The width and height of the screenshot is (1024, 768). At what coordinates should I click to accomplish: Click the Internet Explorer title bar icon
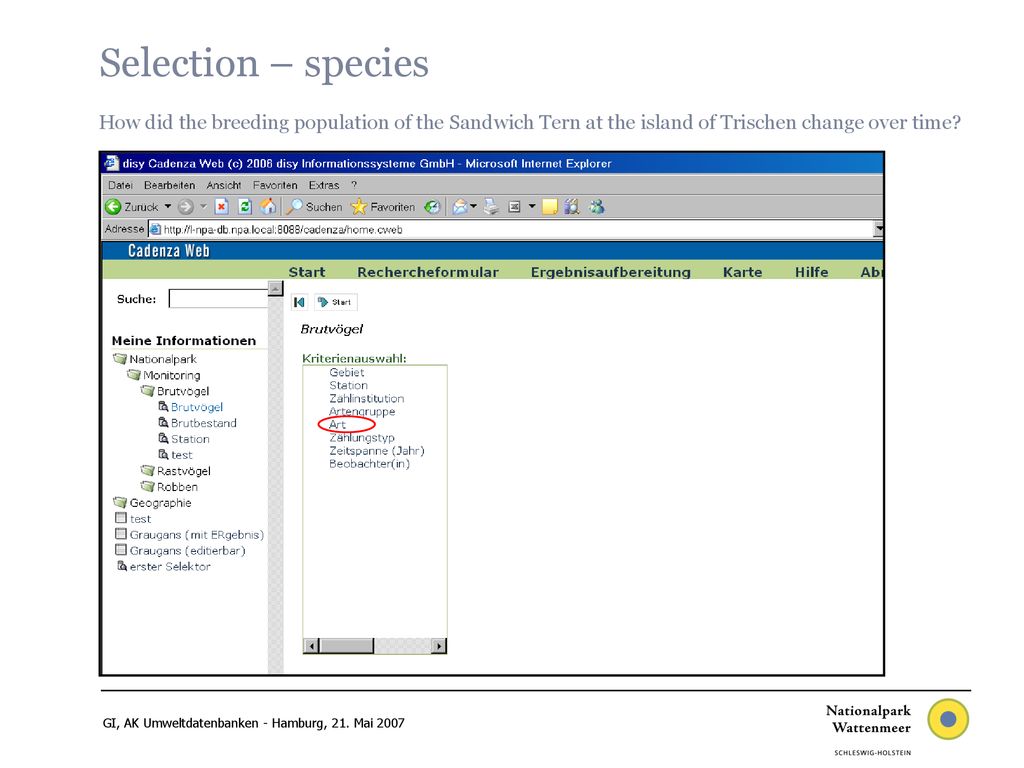112,163
